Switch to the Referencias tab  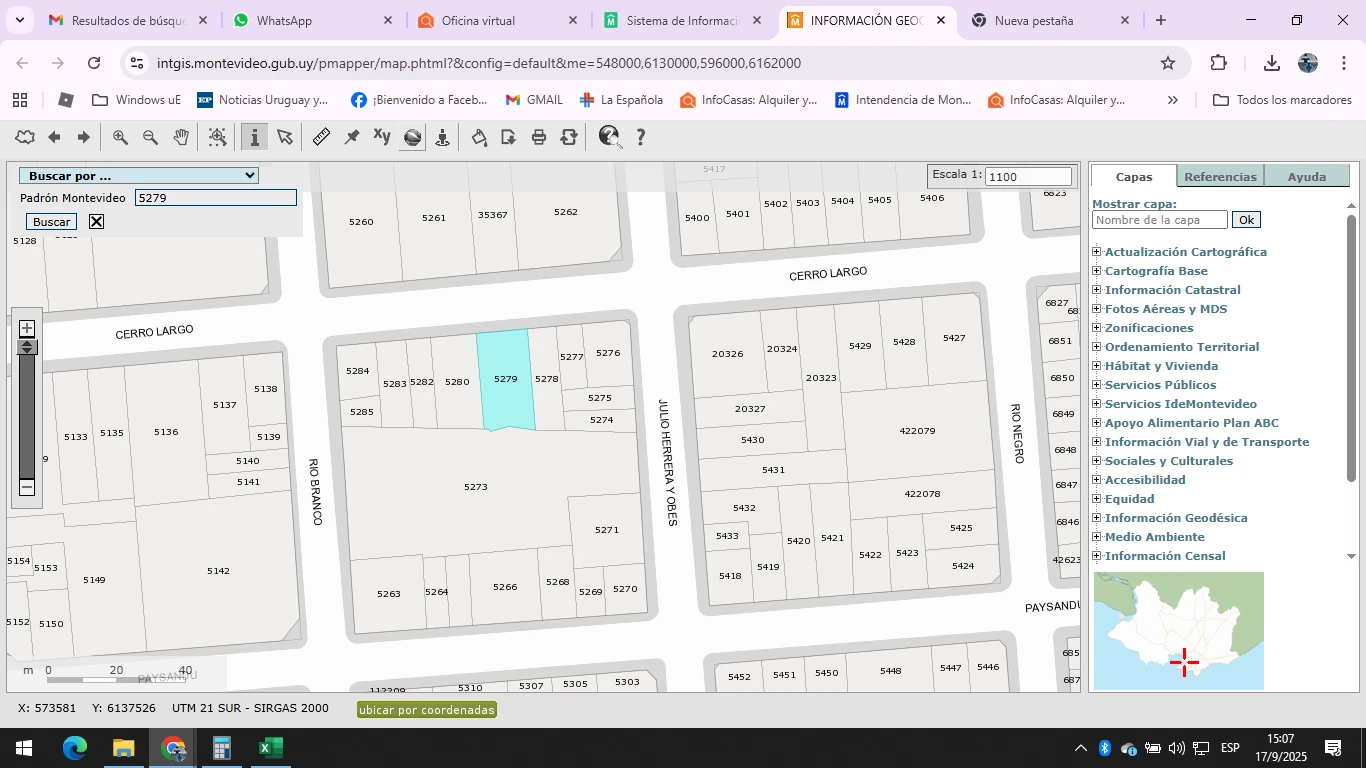click(x=1220, y=177)
